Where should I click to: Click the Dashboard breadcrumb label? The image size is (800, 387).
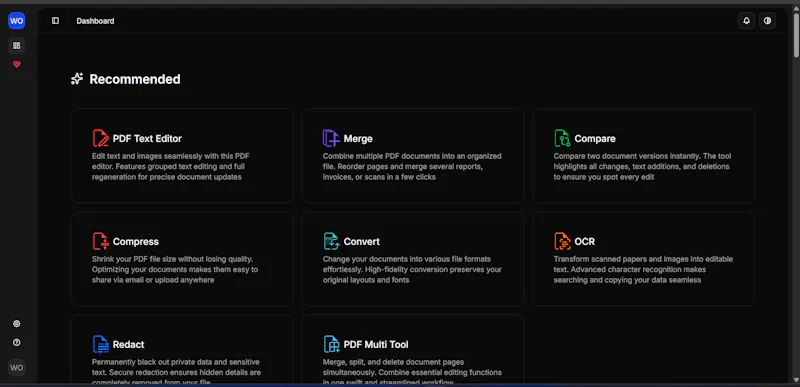point(95,21)
